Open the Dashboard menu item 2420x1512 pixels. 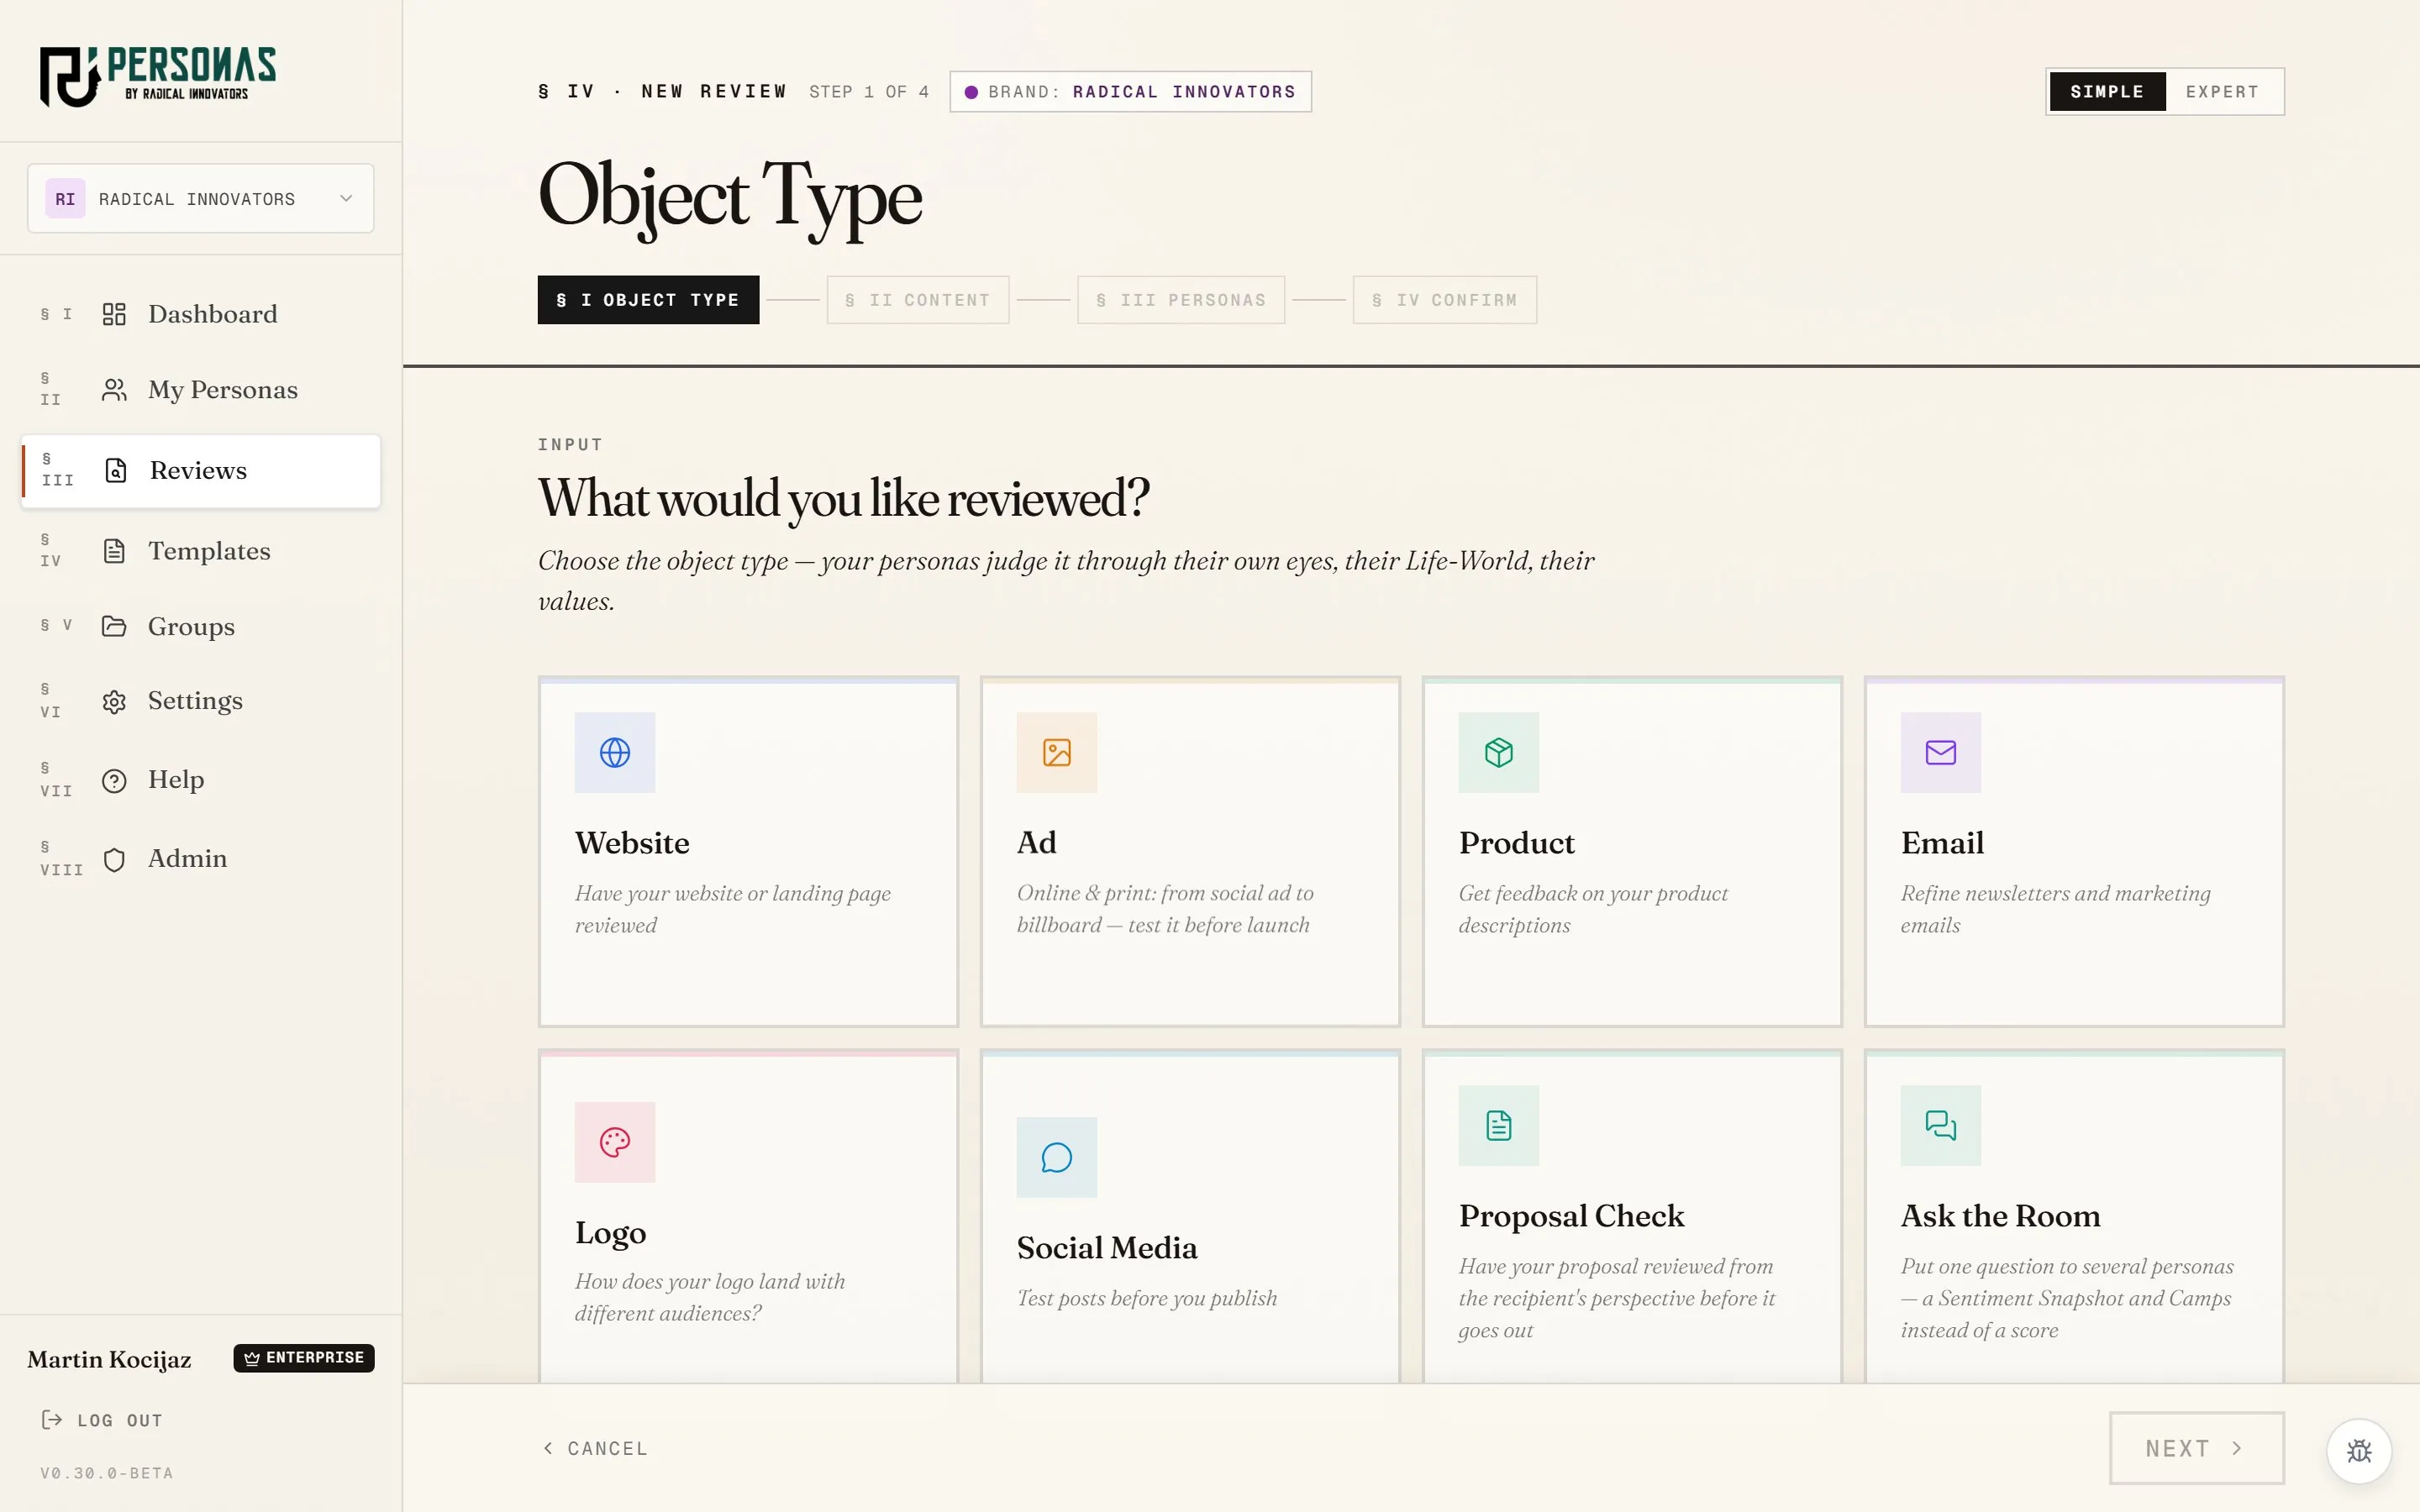(201, 314)
